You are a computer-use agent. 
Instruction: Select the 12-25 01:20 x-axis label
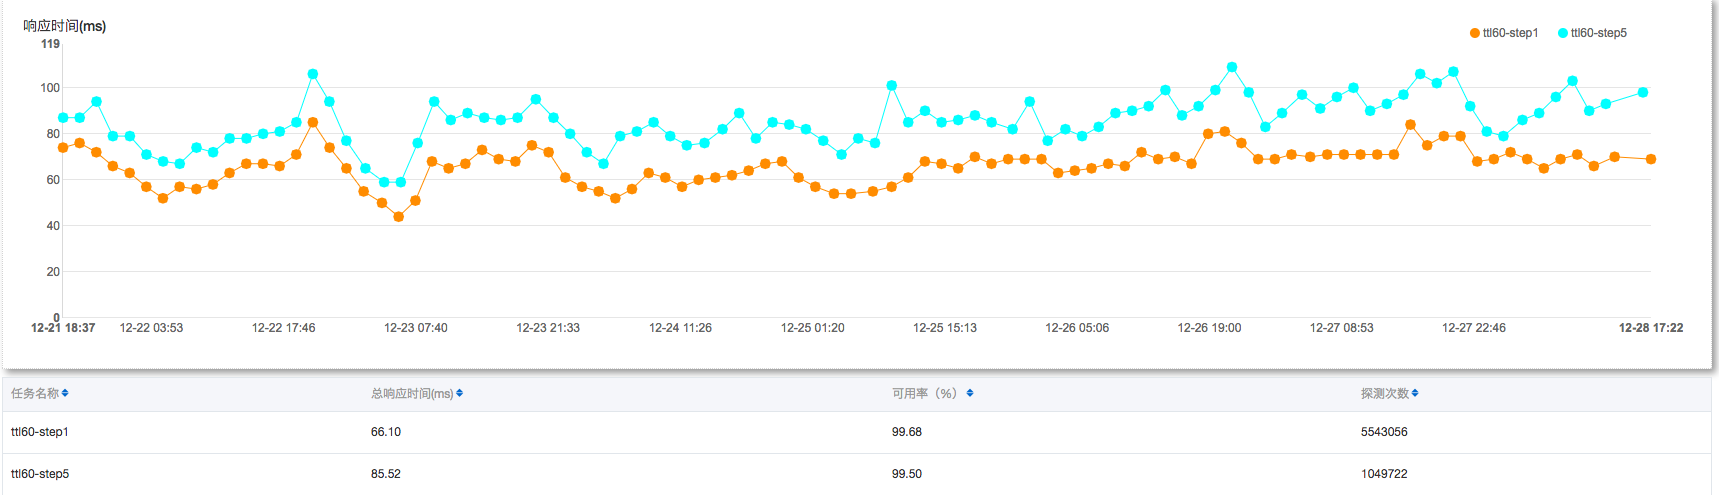tap(812, 328)
